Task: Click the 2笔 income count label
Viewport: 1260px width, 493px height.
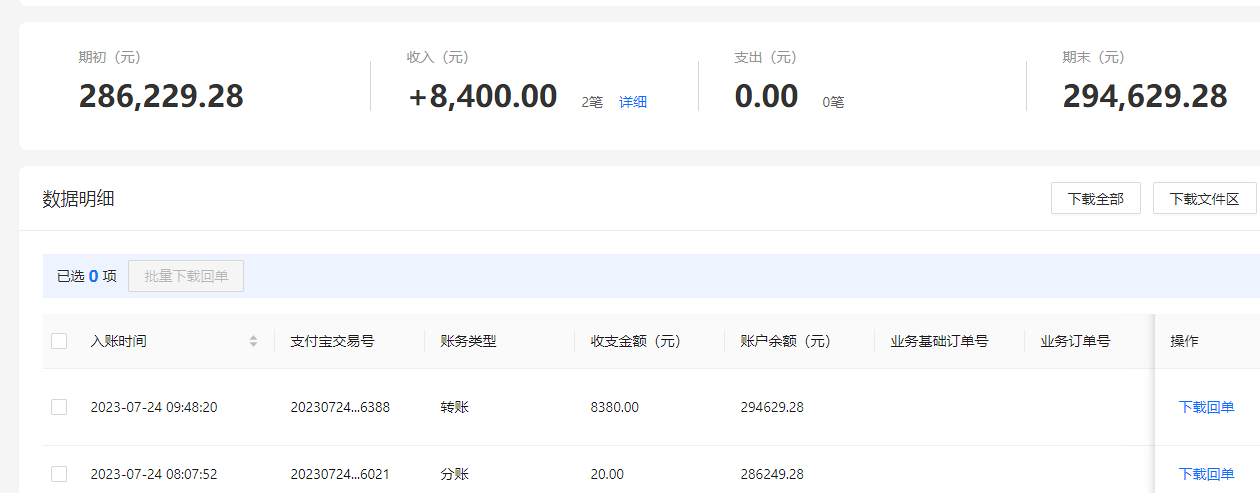Action: click(x=592, y=102)
